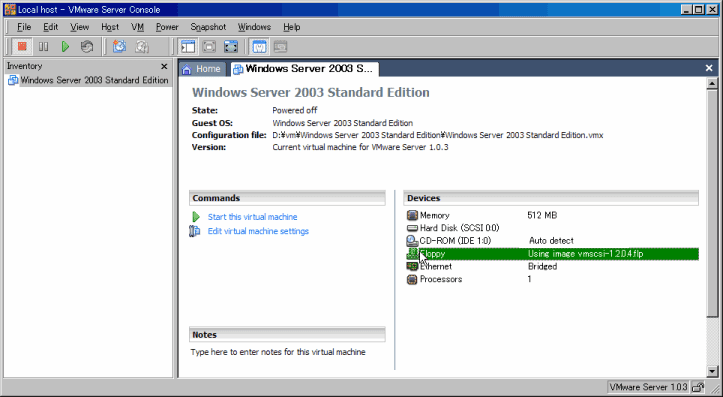
Task: Close the current virtual machine tab
Action: 709,68
